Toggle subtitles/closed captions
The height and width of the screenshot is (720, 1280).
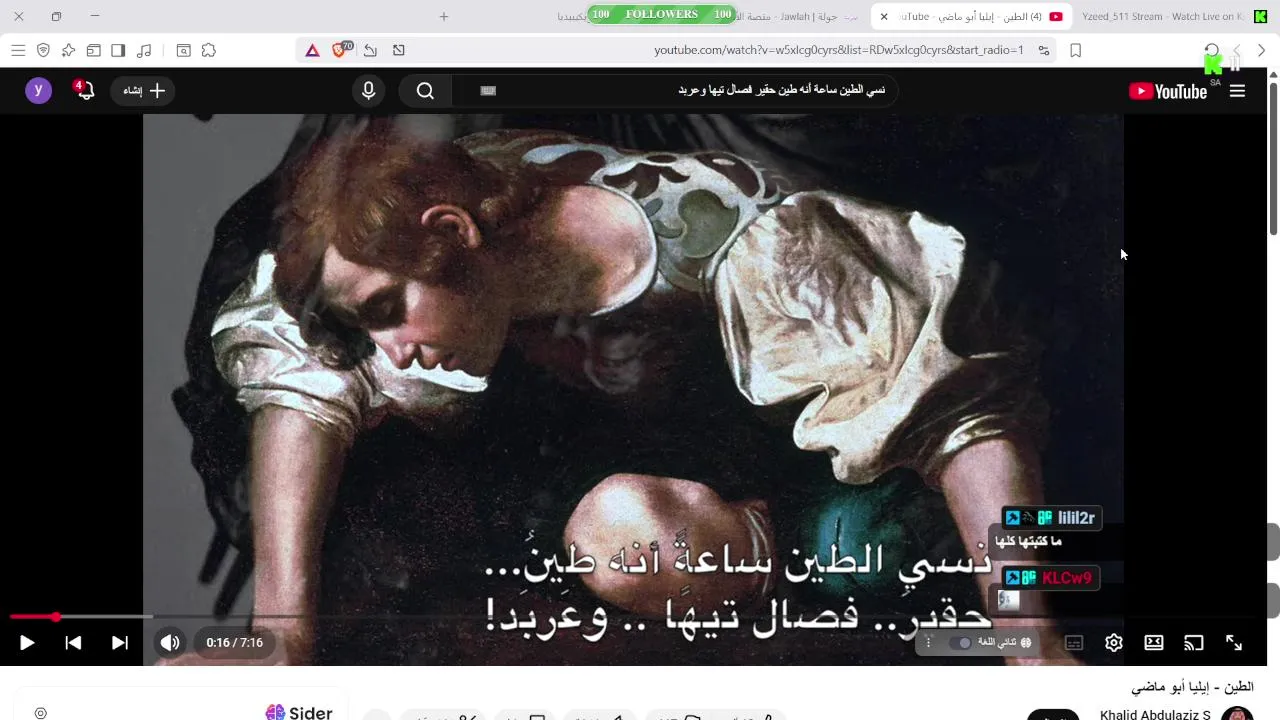[1074, 643]
